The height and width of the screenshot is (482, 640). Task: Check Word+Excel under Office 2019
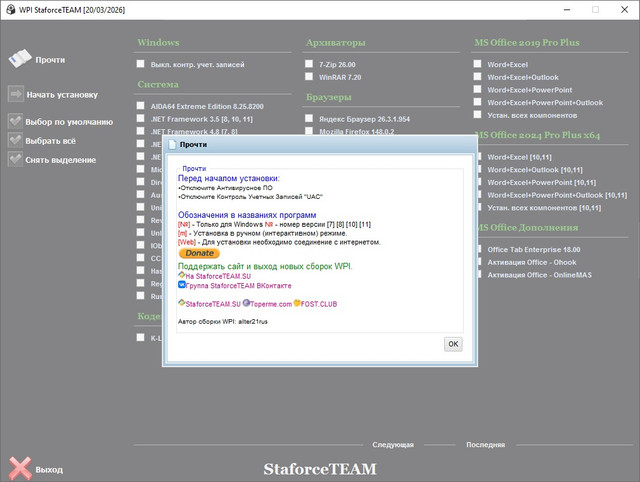[477, 64]
